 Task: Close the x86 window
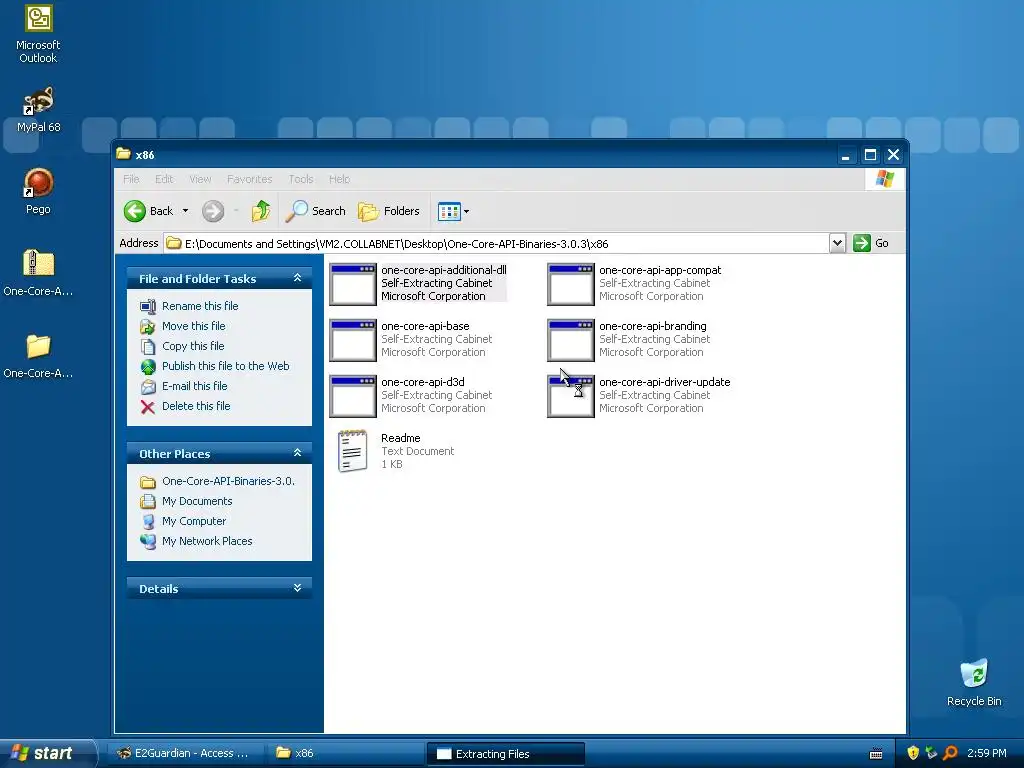[893, 155]
